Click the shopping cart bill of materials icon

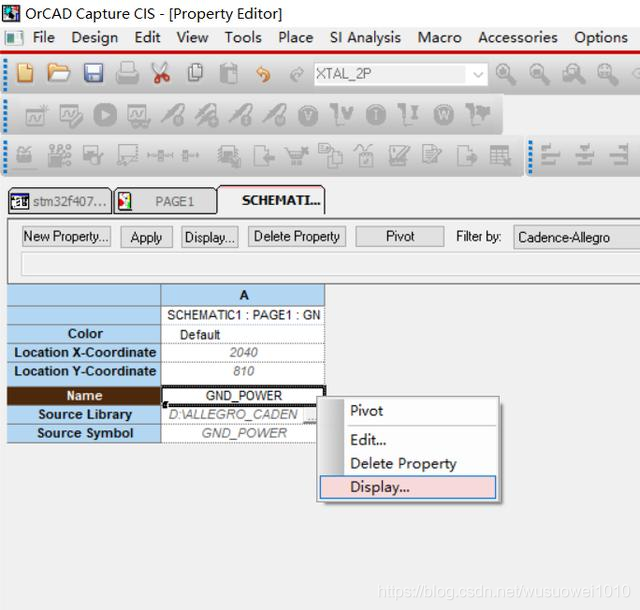(297, 156)
